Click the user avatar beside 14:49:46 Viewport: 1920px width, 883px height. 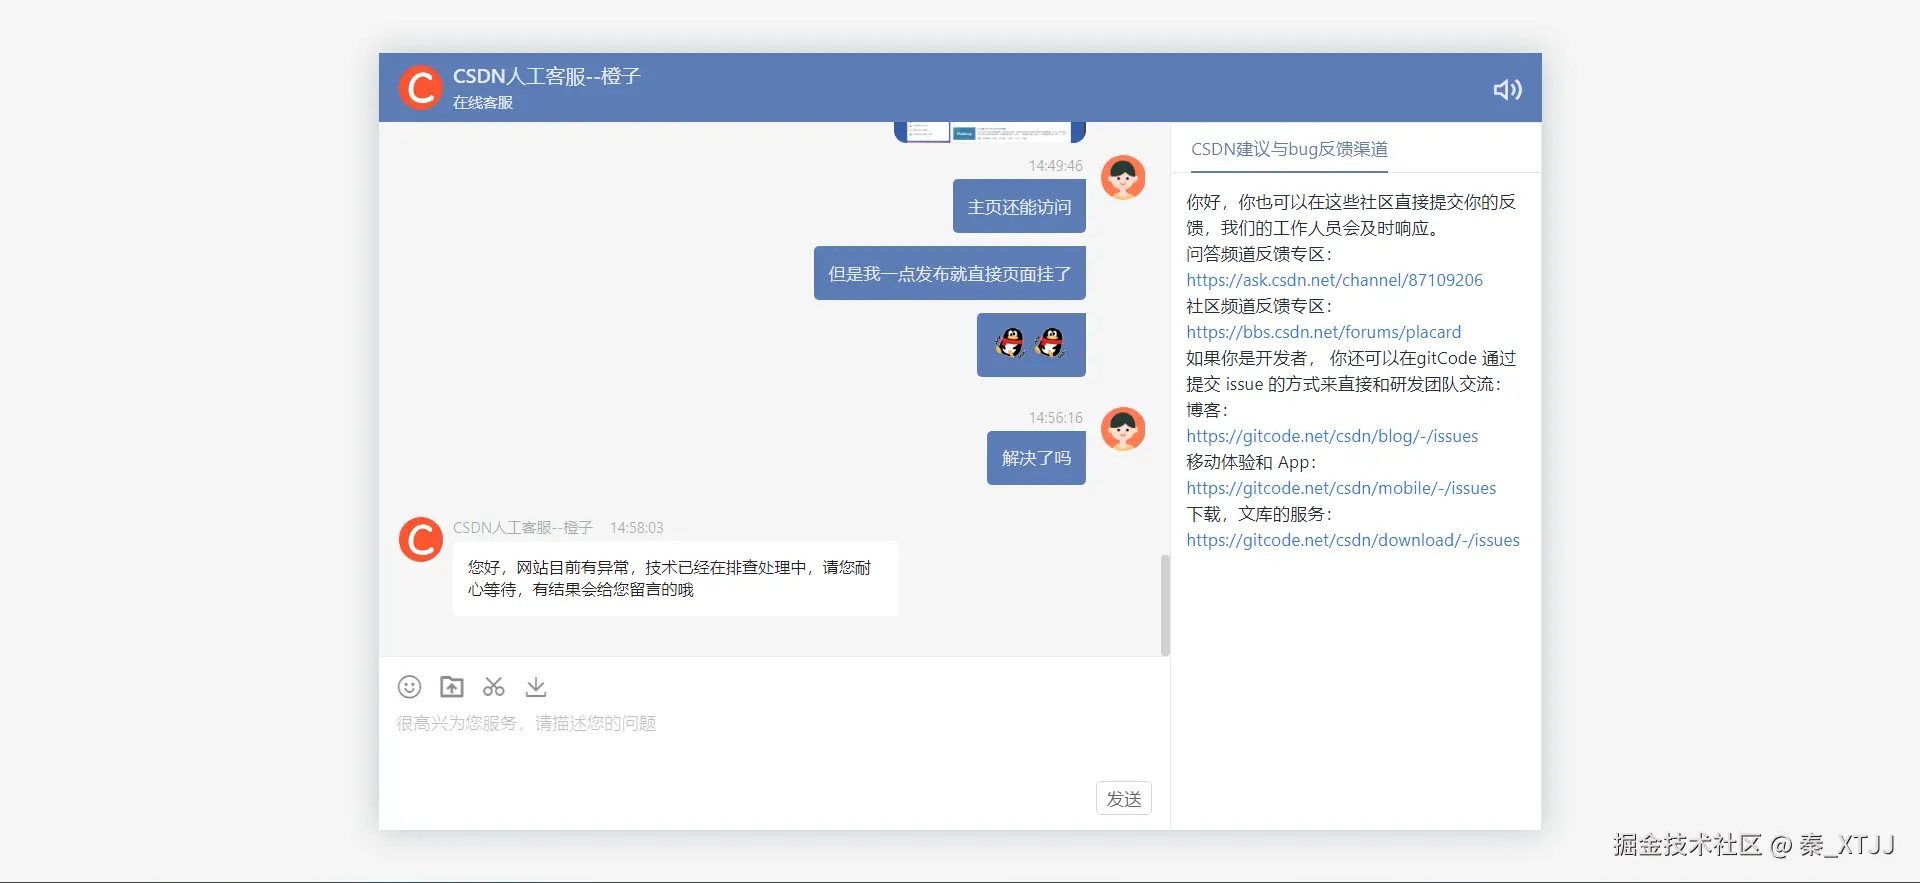1123,178
